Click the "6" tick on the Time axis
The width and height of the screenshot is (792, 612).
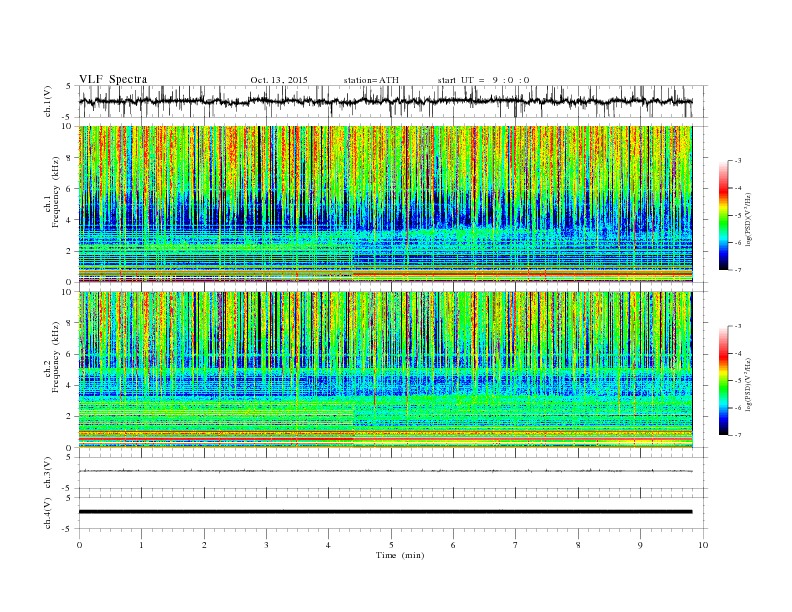[453, 545]
